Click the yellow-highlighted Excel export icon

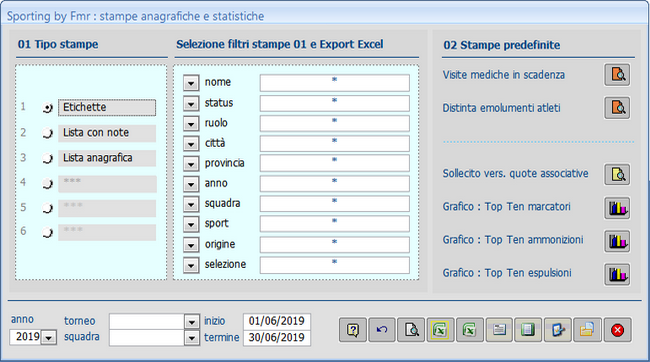coord(440,330)
